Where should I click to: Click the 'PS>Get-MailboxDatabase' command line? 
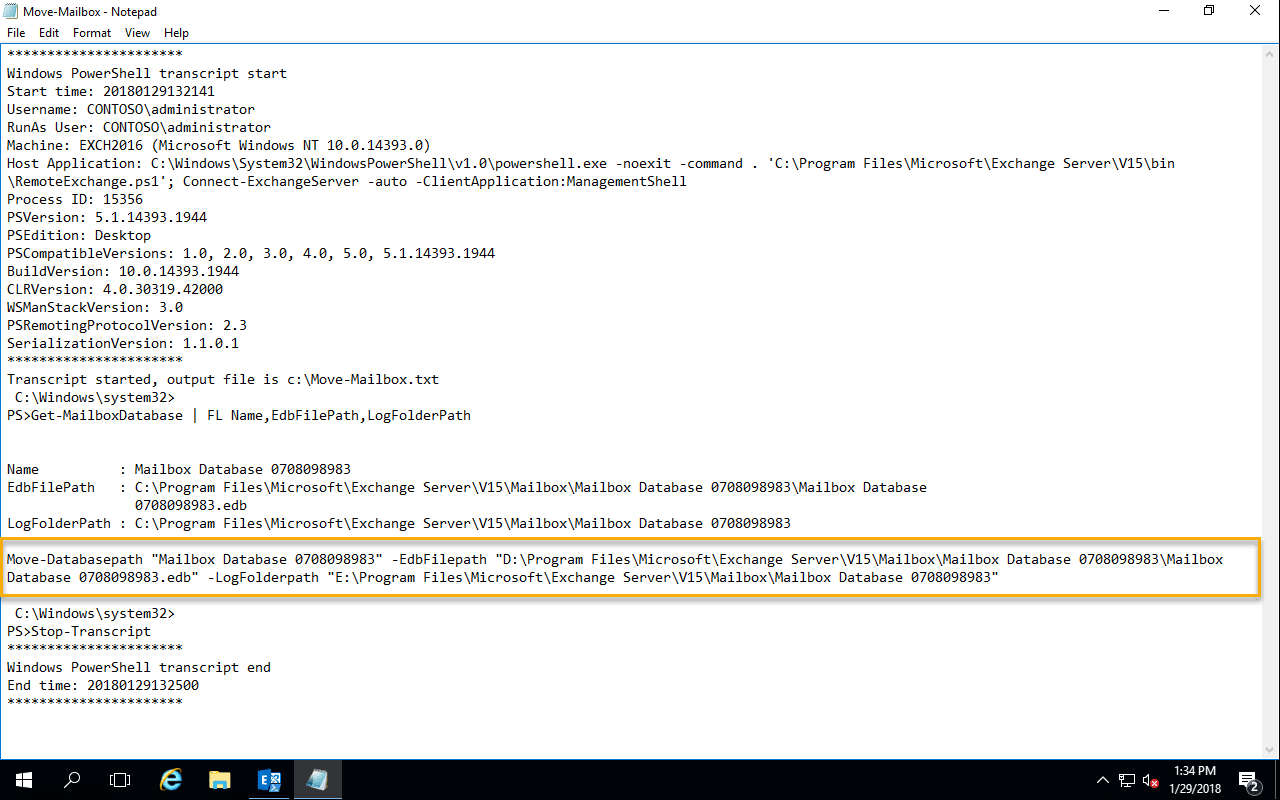[x=239, y=415]
